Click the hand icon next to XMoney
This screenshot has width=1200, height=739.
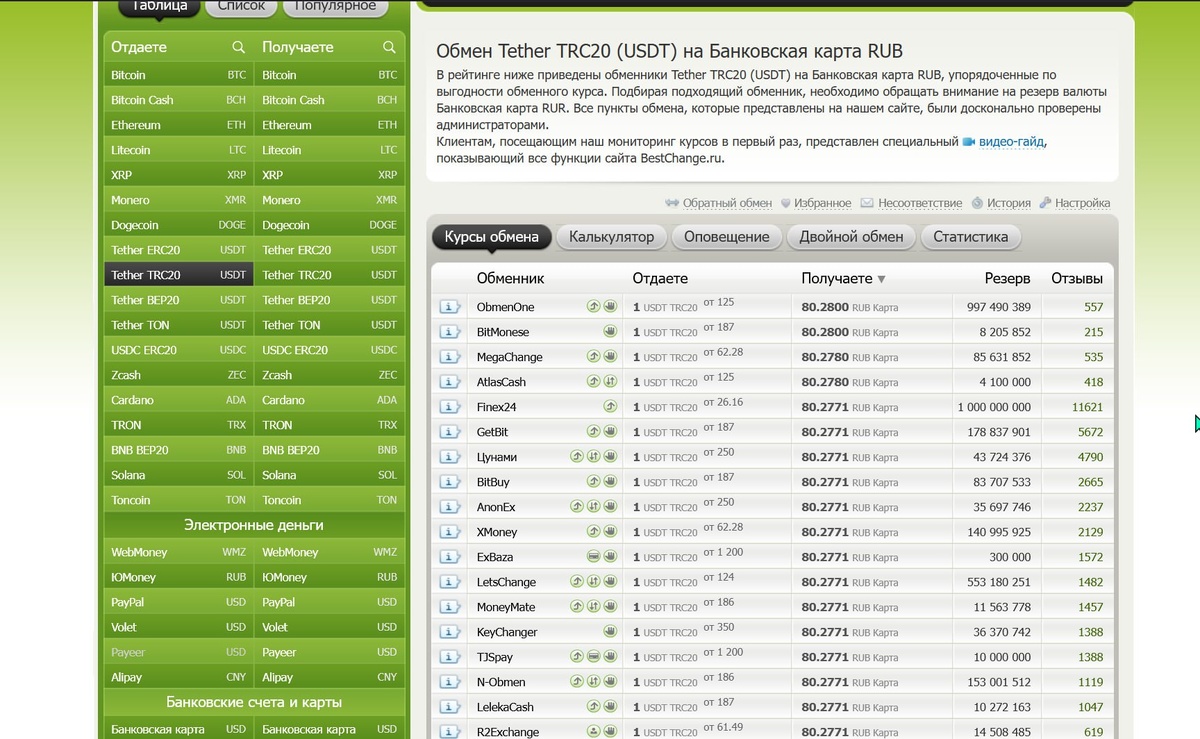coord(610,532)
